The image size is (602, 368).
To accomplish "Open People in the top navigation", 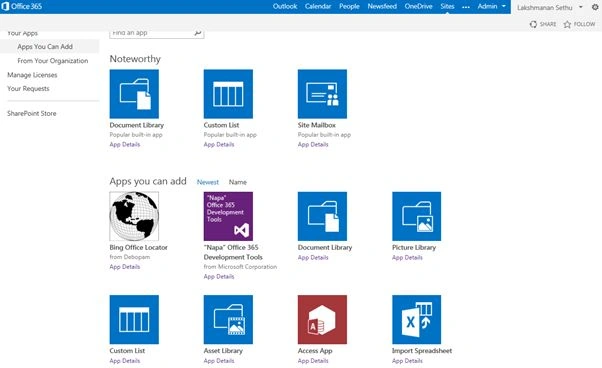I will [x=349, y=6].
